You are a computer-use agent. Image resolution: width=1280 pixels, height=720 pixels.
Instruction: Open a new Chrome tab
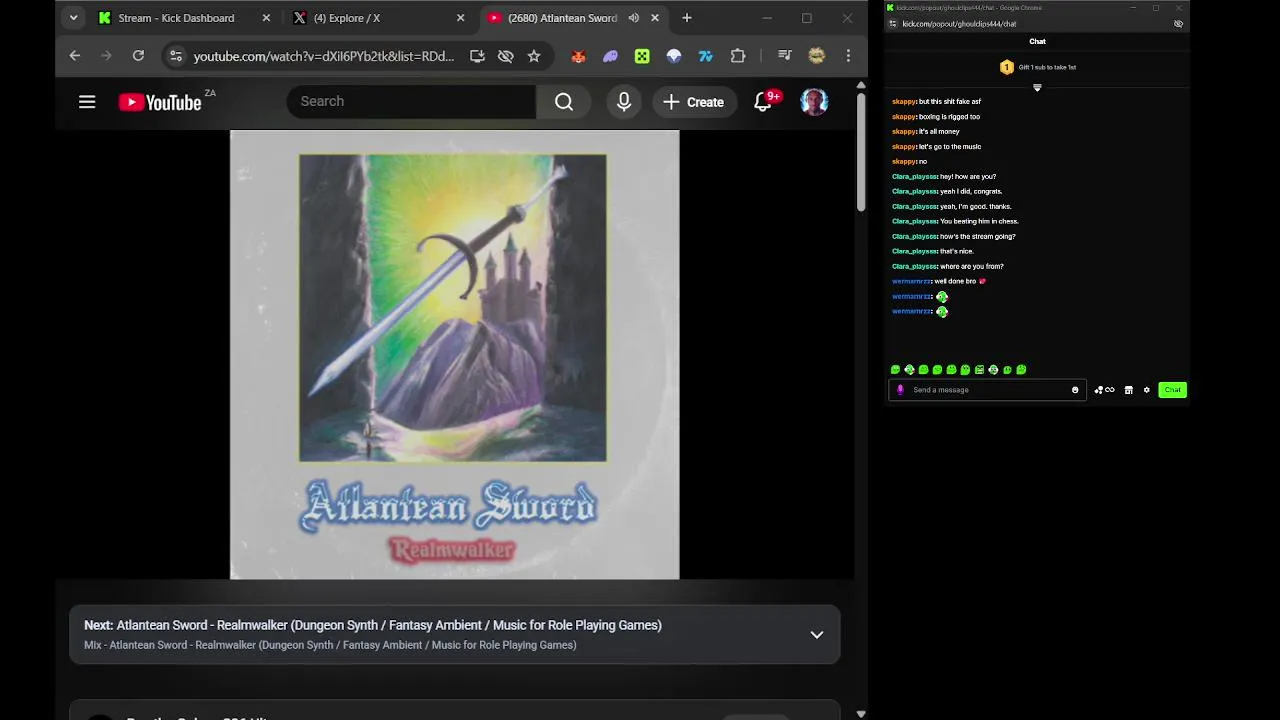[687, 18]
